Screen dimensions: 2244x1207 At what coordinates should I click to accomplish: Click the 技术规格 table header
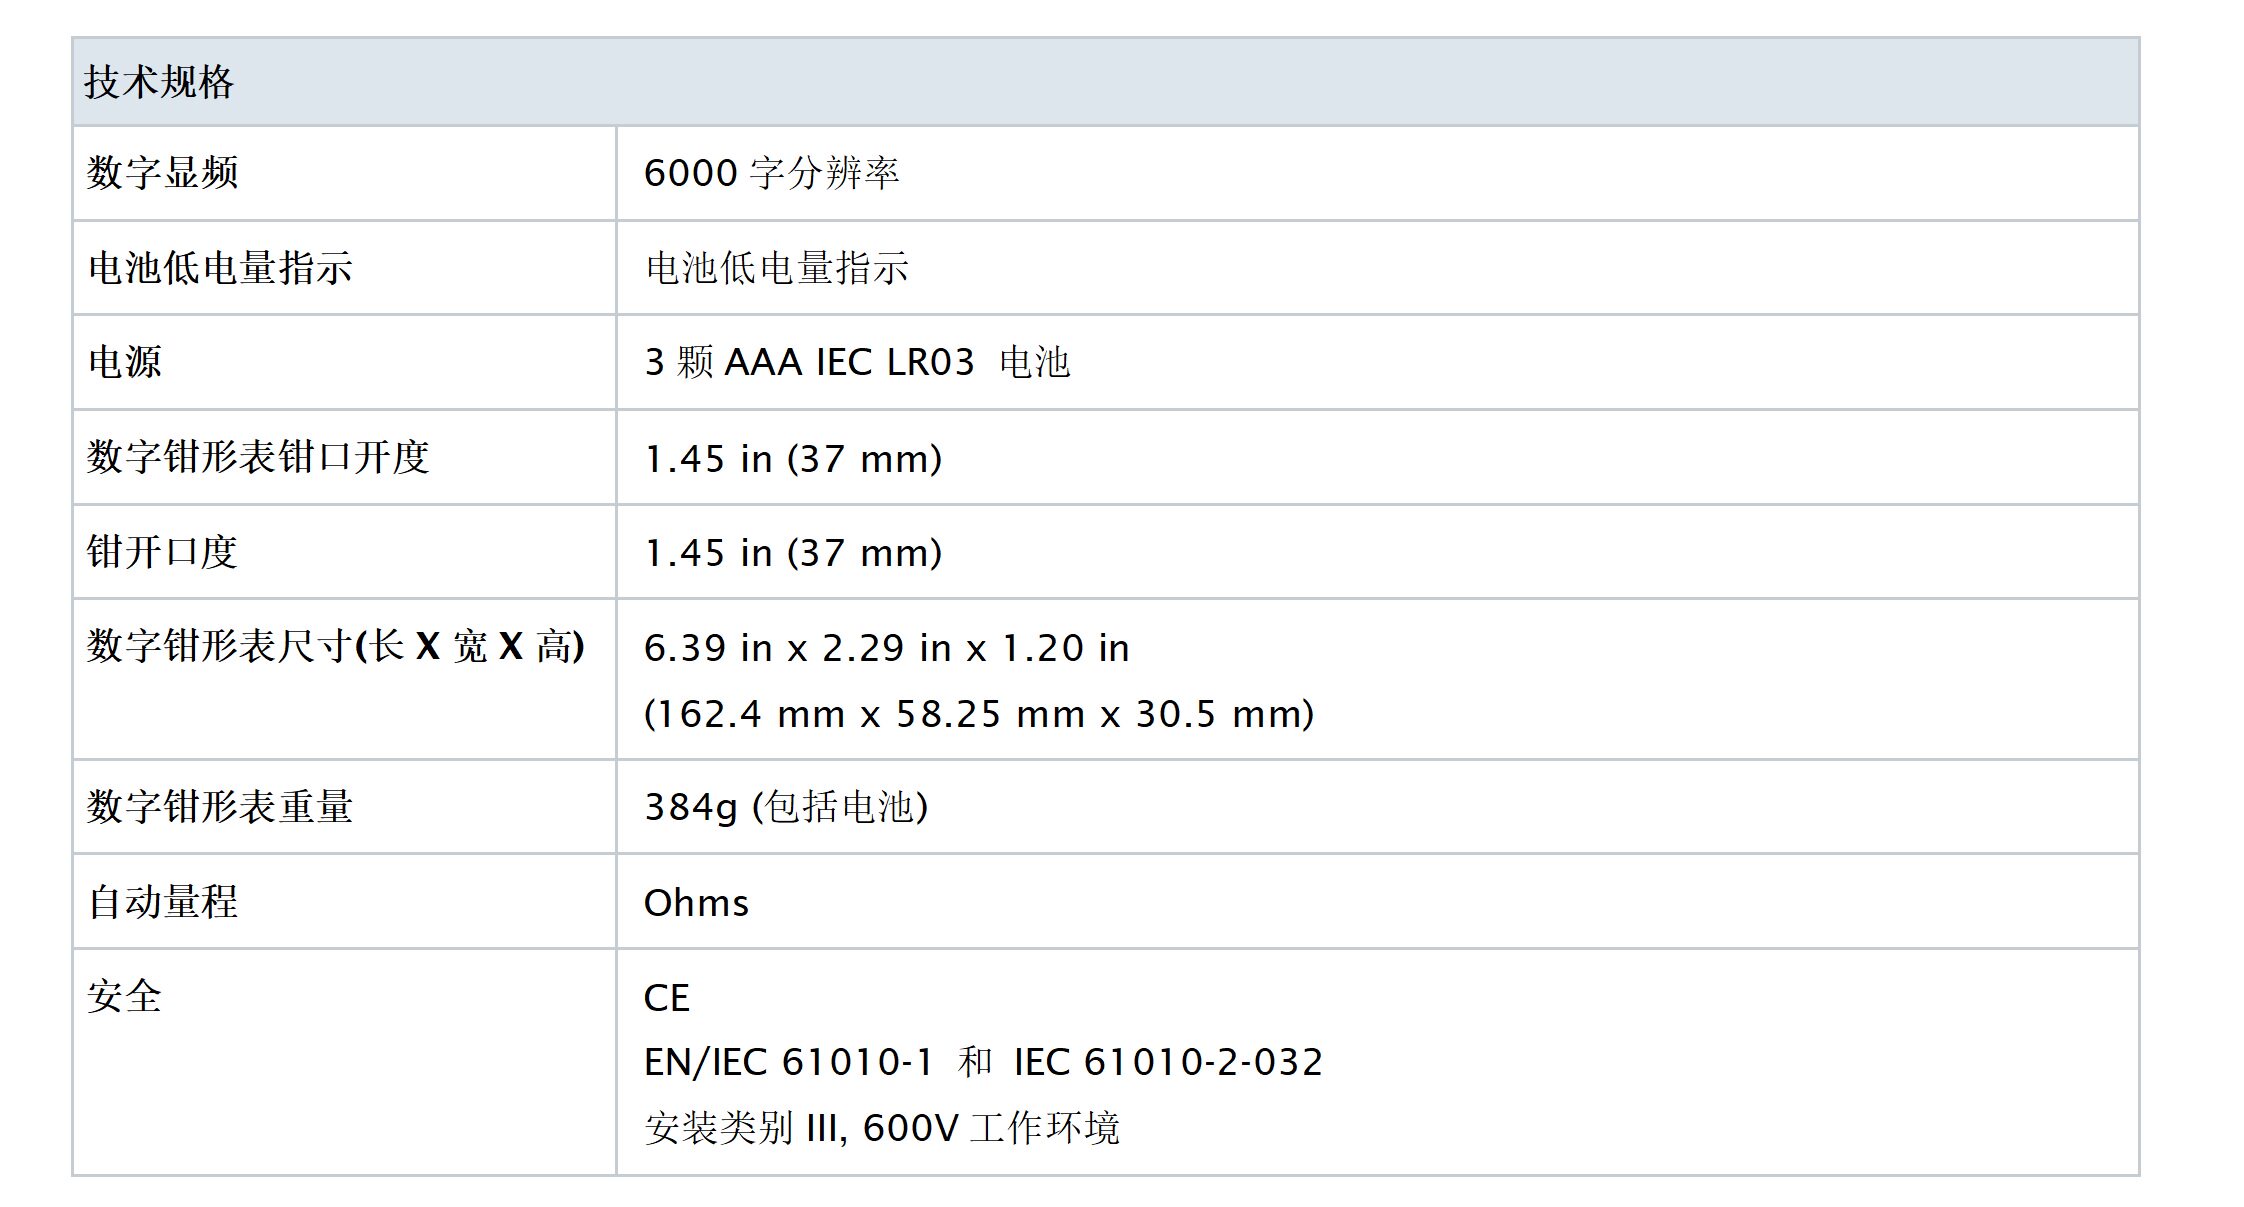pyautogui.click(x=159, y=82)
